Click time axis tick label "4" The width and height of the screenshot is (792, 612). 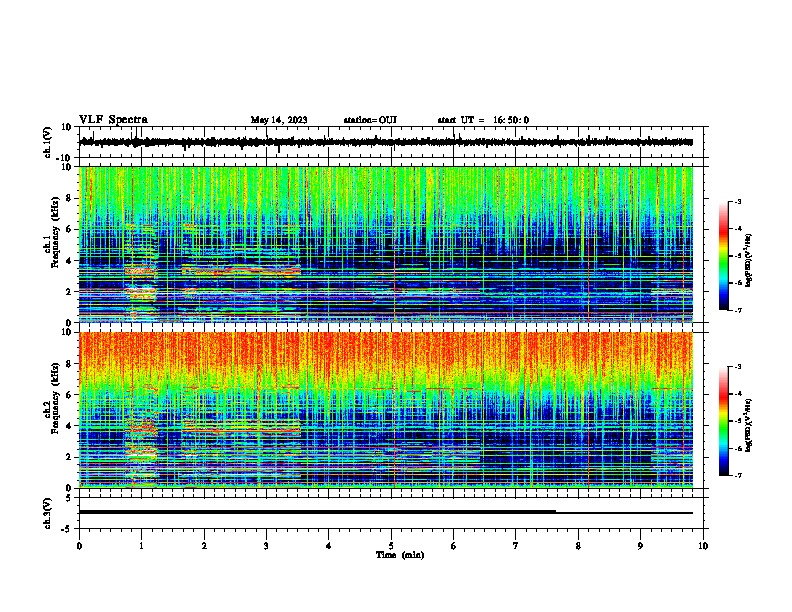(329, 546)
